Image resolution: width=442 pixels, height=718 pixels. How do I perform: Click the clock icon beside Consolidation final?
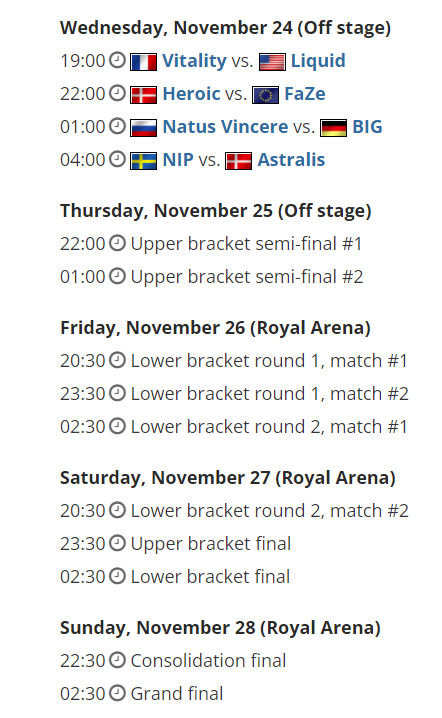[117, 660]
